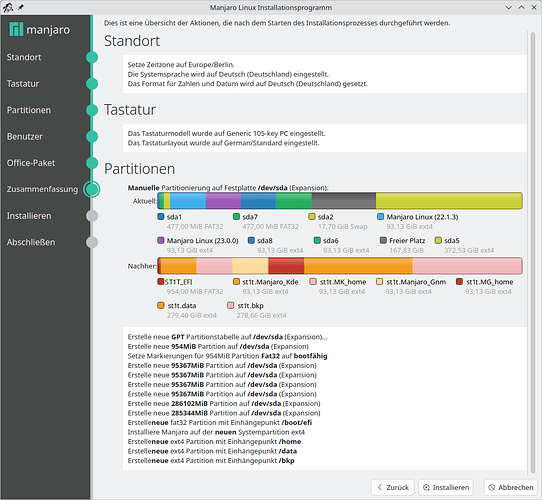Click the Freier Platz gray swatch
542x500 pixels.
(383, 240)
